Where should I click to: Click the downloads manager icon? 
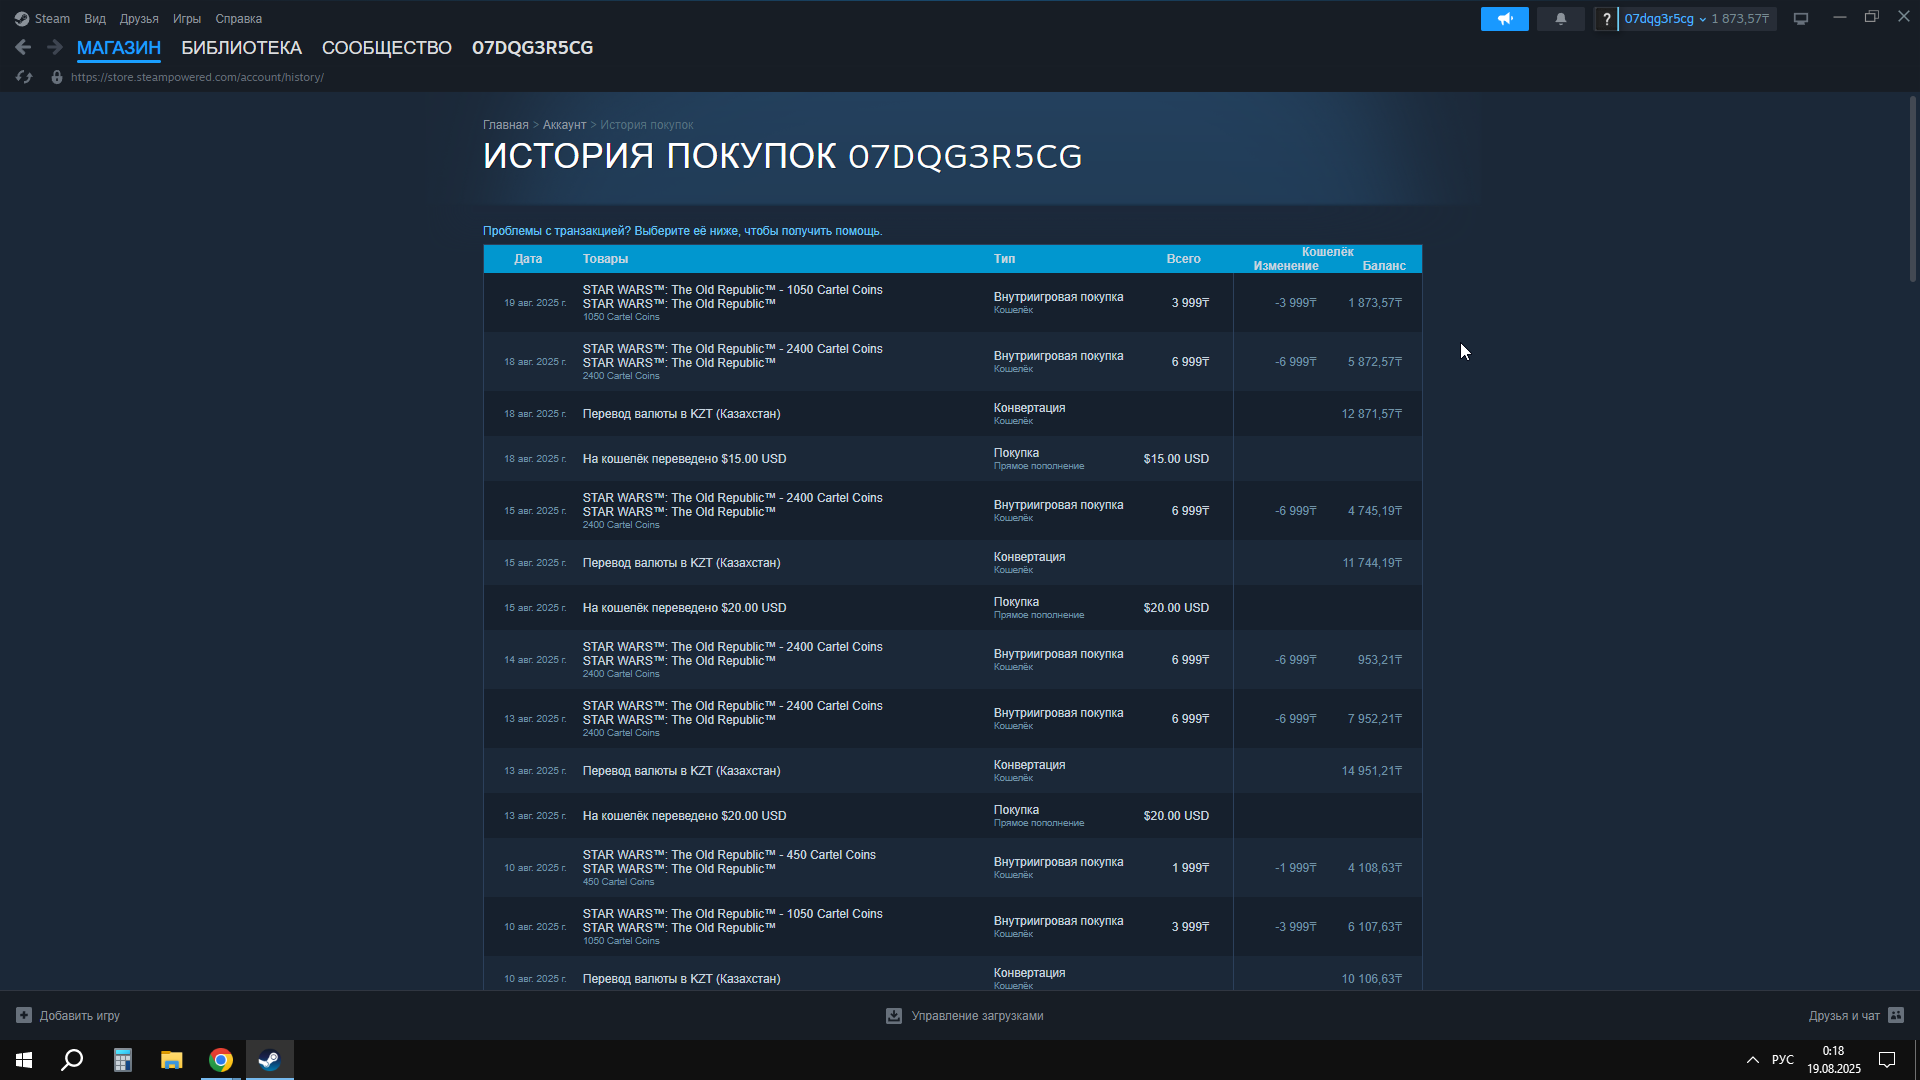coord(894,1015)
